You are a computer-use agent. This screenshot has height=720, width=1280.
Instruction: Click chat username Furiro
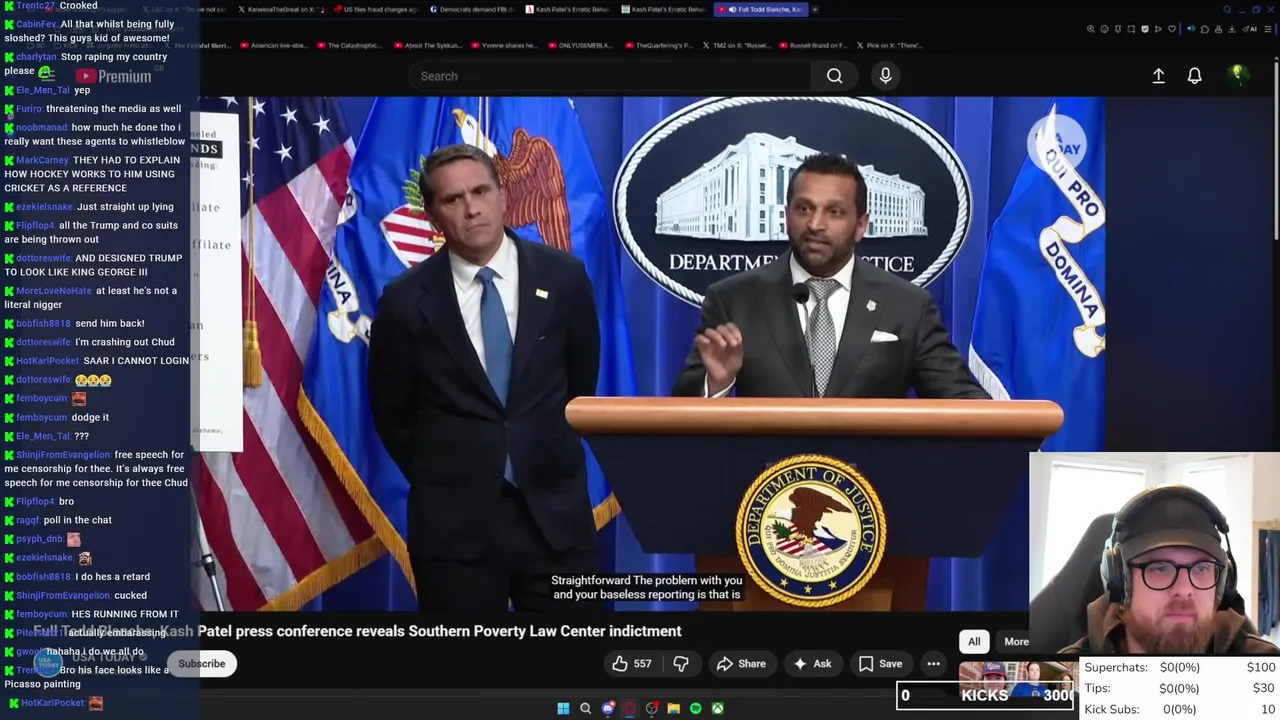coord(29,109)
